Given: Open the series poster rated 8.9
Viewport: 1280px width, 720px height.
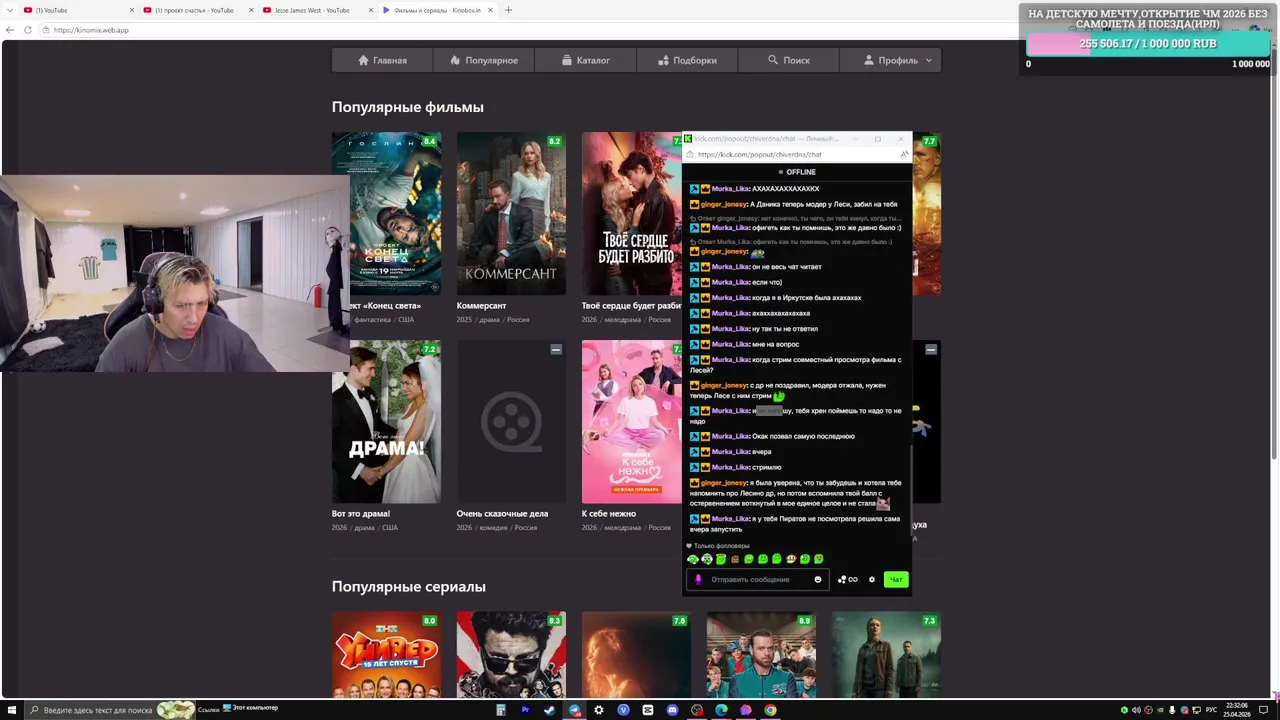Looking at the screenshot, I should pos(761,655).
